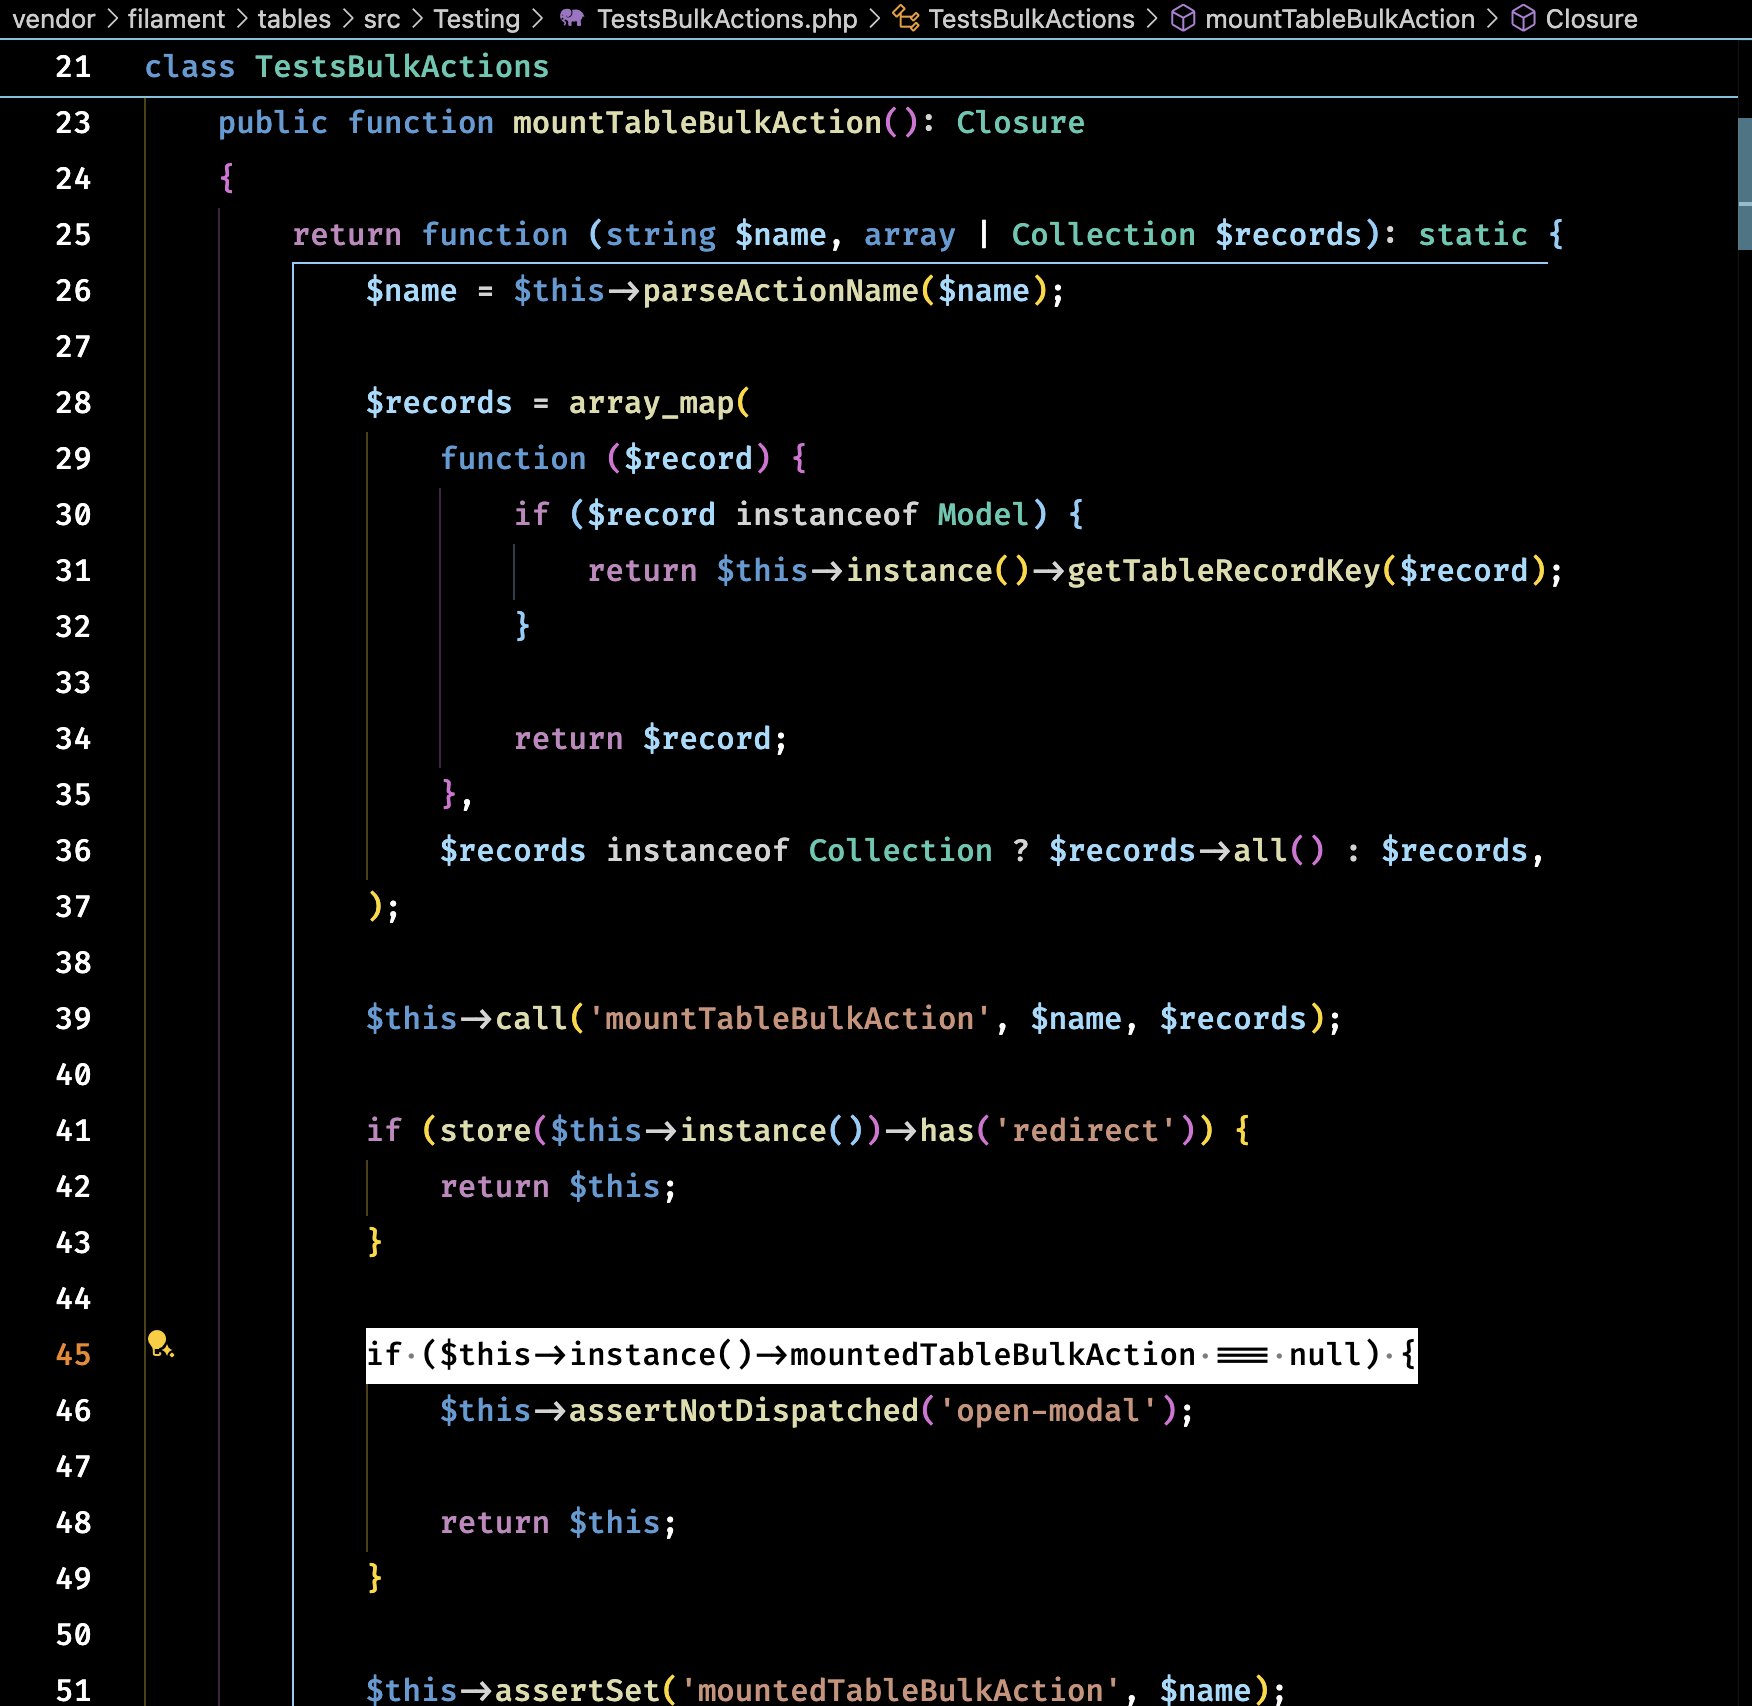Image resolution: width=1752 pixels, height=1706 pixels.
Task: Click the lightbulb code action icon
Action: click(160, 1343)
